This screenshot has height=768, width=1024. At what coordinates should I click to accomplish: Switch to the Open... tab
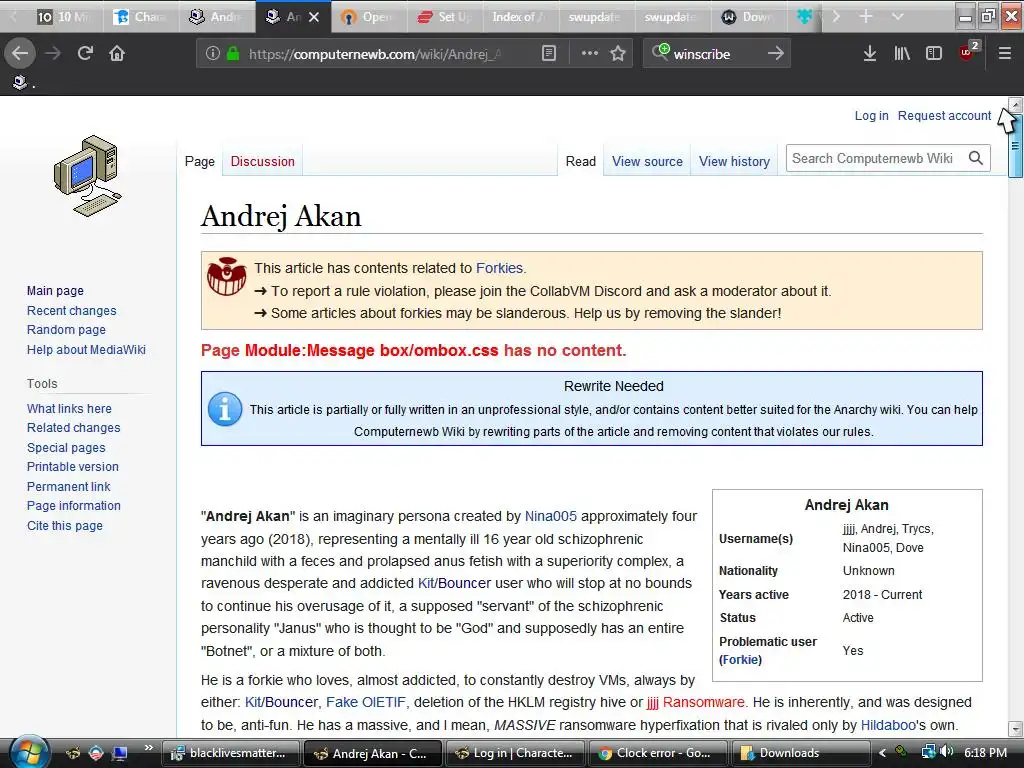coord(369,17)
